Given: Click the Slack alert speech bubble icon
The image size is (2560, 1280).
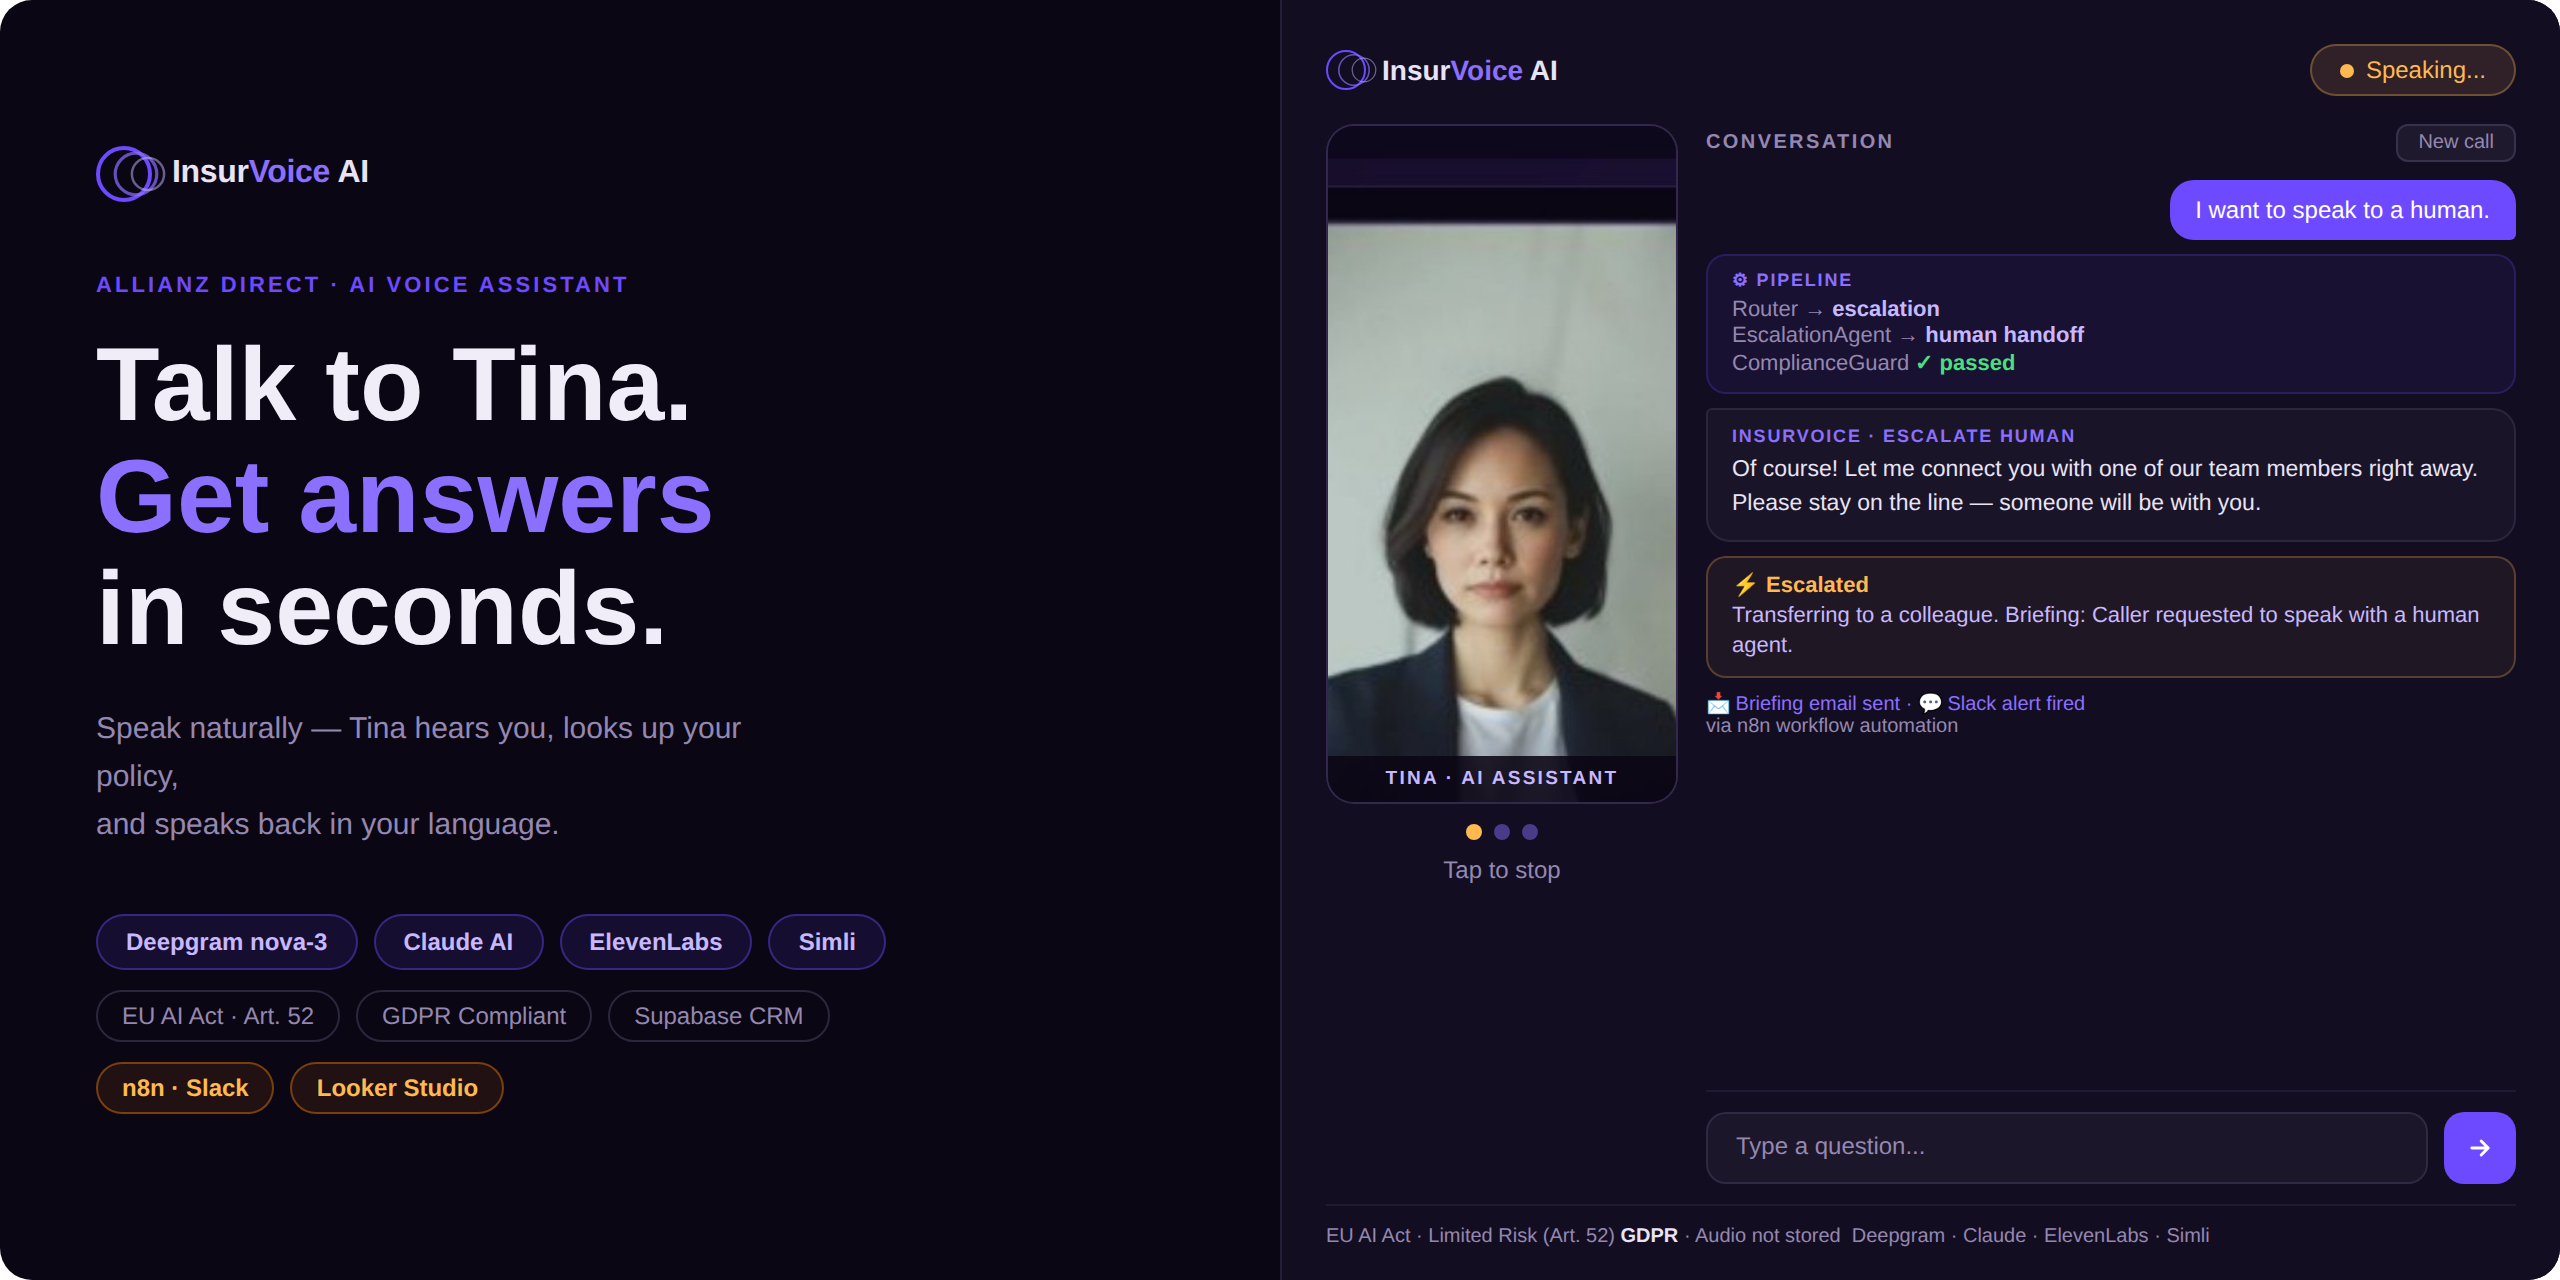Looking at the screenshot, I should click(x=1930, y=703).
